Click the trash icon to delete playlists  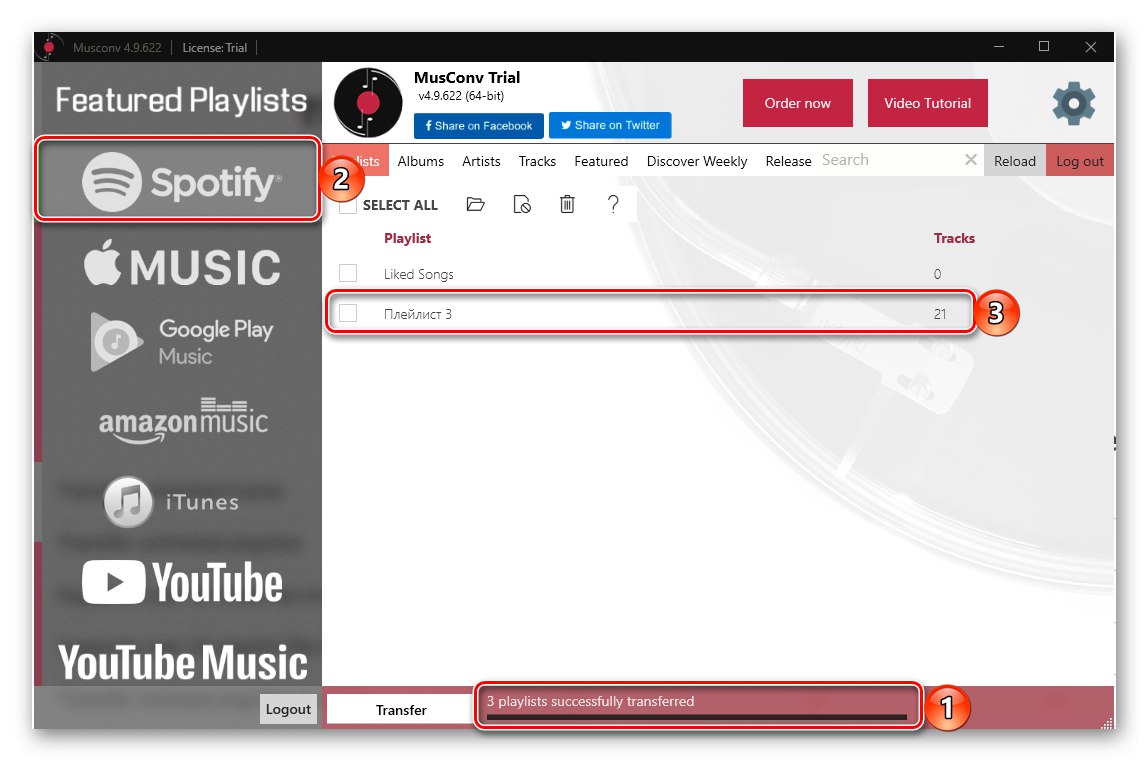pyautogui.click(x=567, y=204)
